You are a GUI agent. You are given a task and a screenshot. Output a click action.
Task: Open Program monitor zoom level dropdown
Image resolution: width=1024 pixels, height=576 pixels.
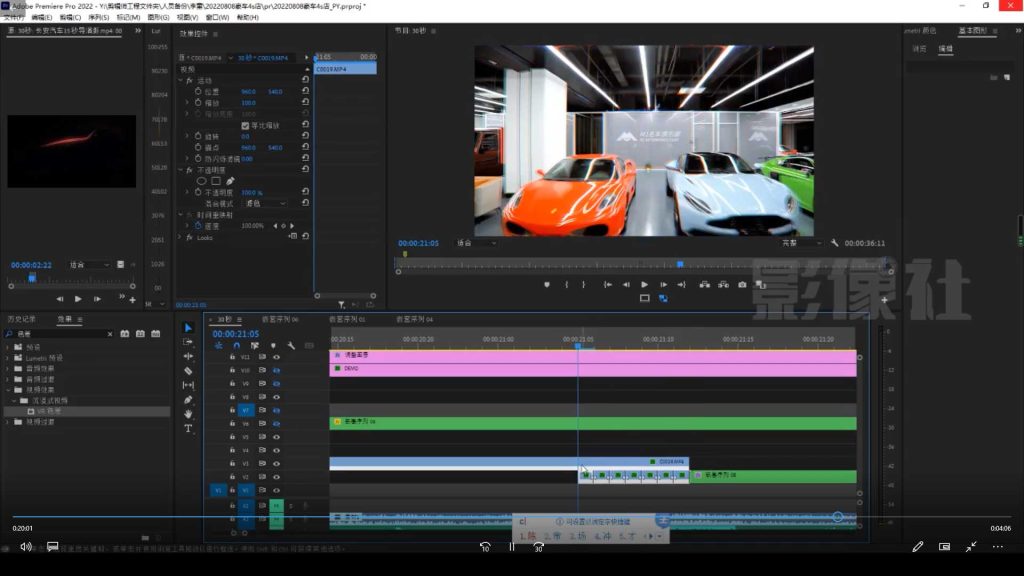(x=475, y=243)
